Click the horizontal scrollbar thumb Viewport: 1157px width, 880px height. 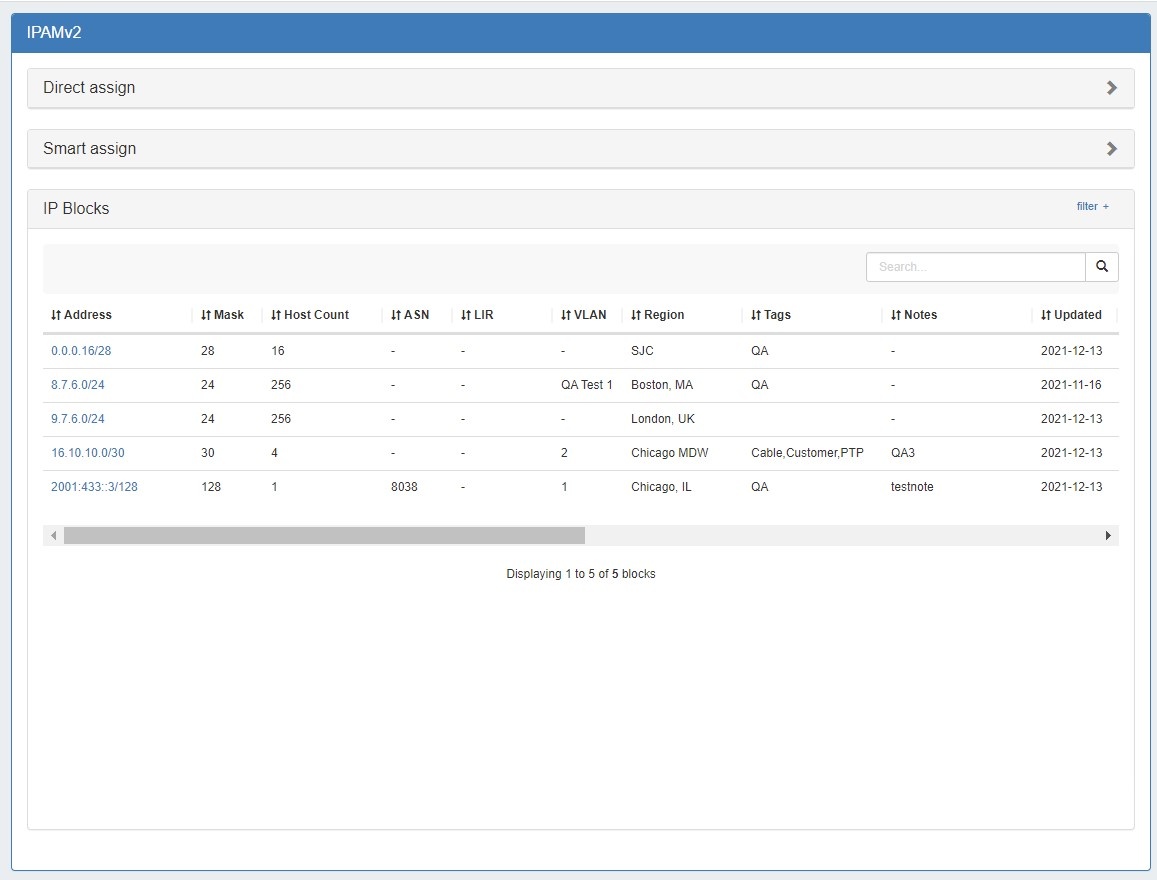coord(324,536)
